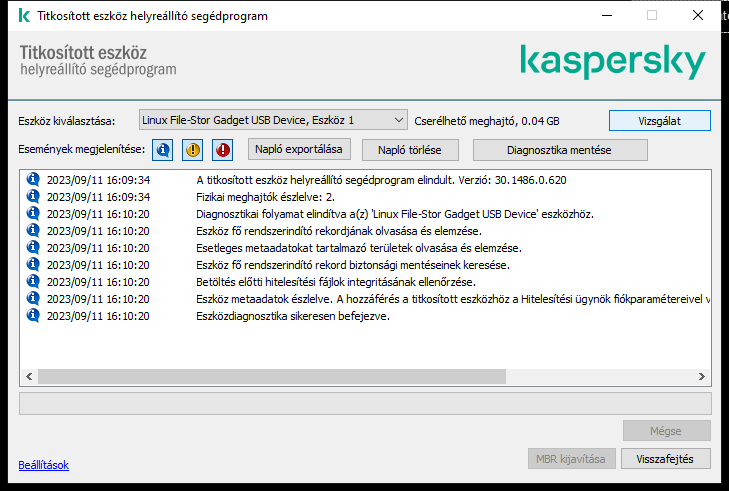Click timestamp 2023/09/11 16:09:34 of first row
This screenshot has height=491, width=729.
click(x=99, y=180)
